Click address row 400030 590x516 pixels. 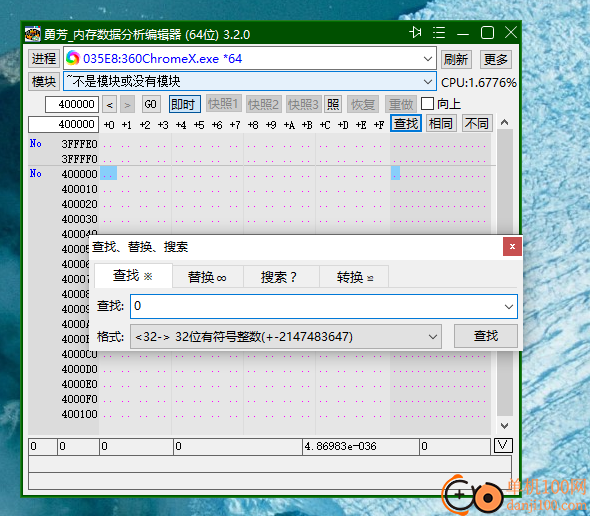[79, 219]
